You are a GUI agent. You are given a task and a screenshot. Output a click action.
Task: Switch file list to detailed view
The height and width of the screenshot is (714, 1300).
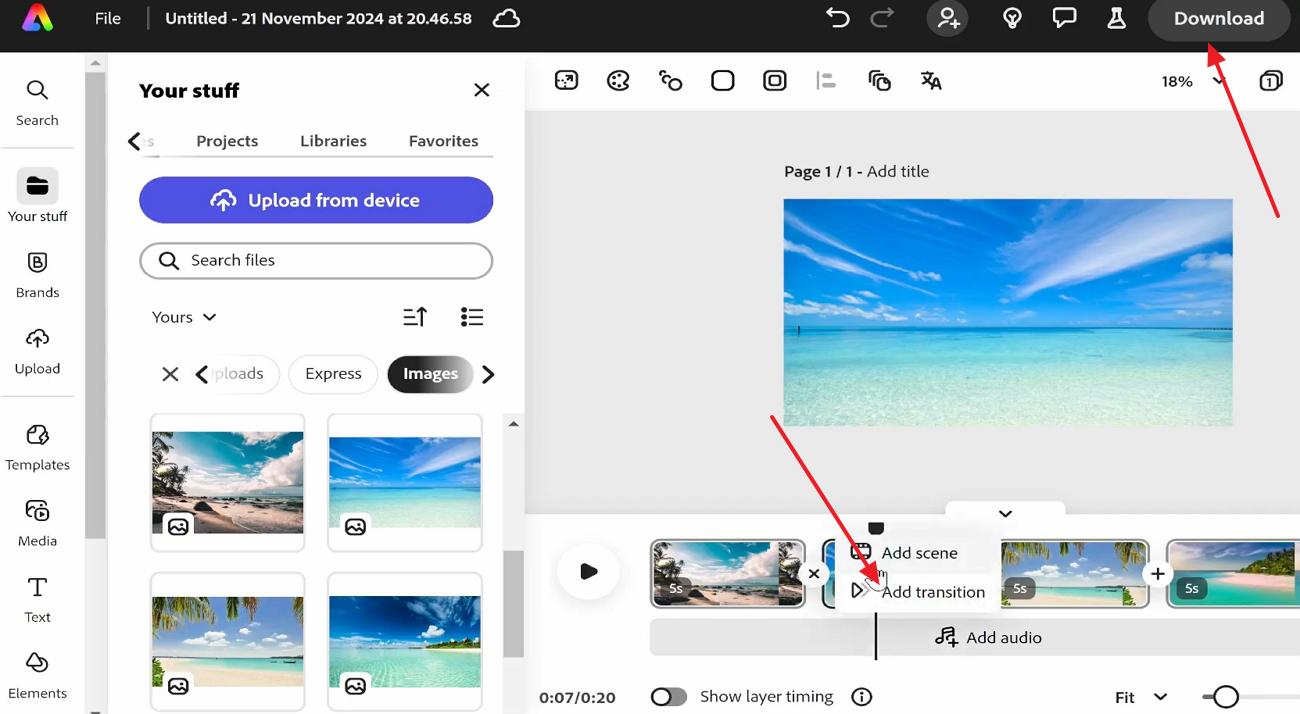472,316
